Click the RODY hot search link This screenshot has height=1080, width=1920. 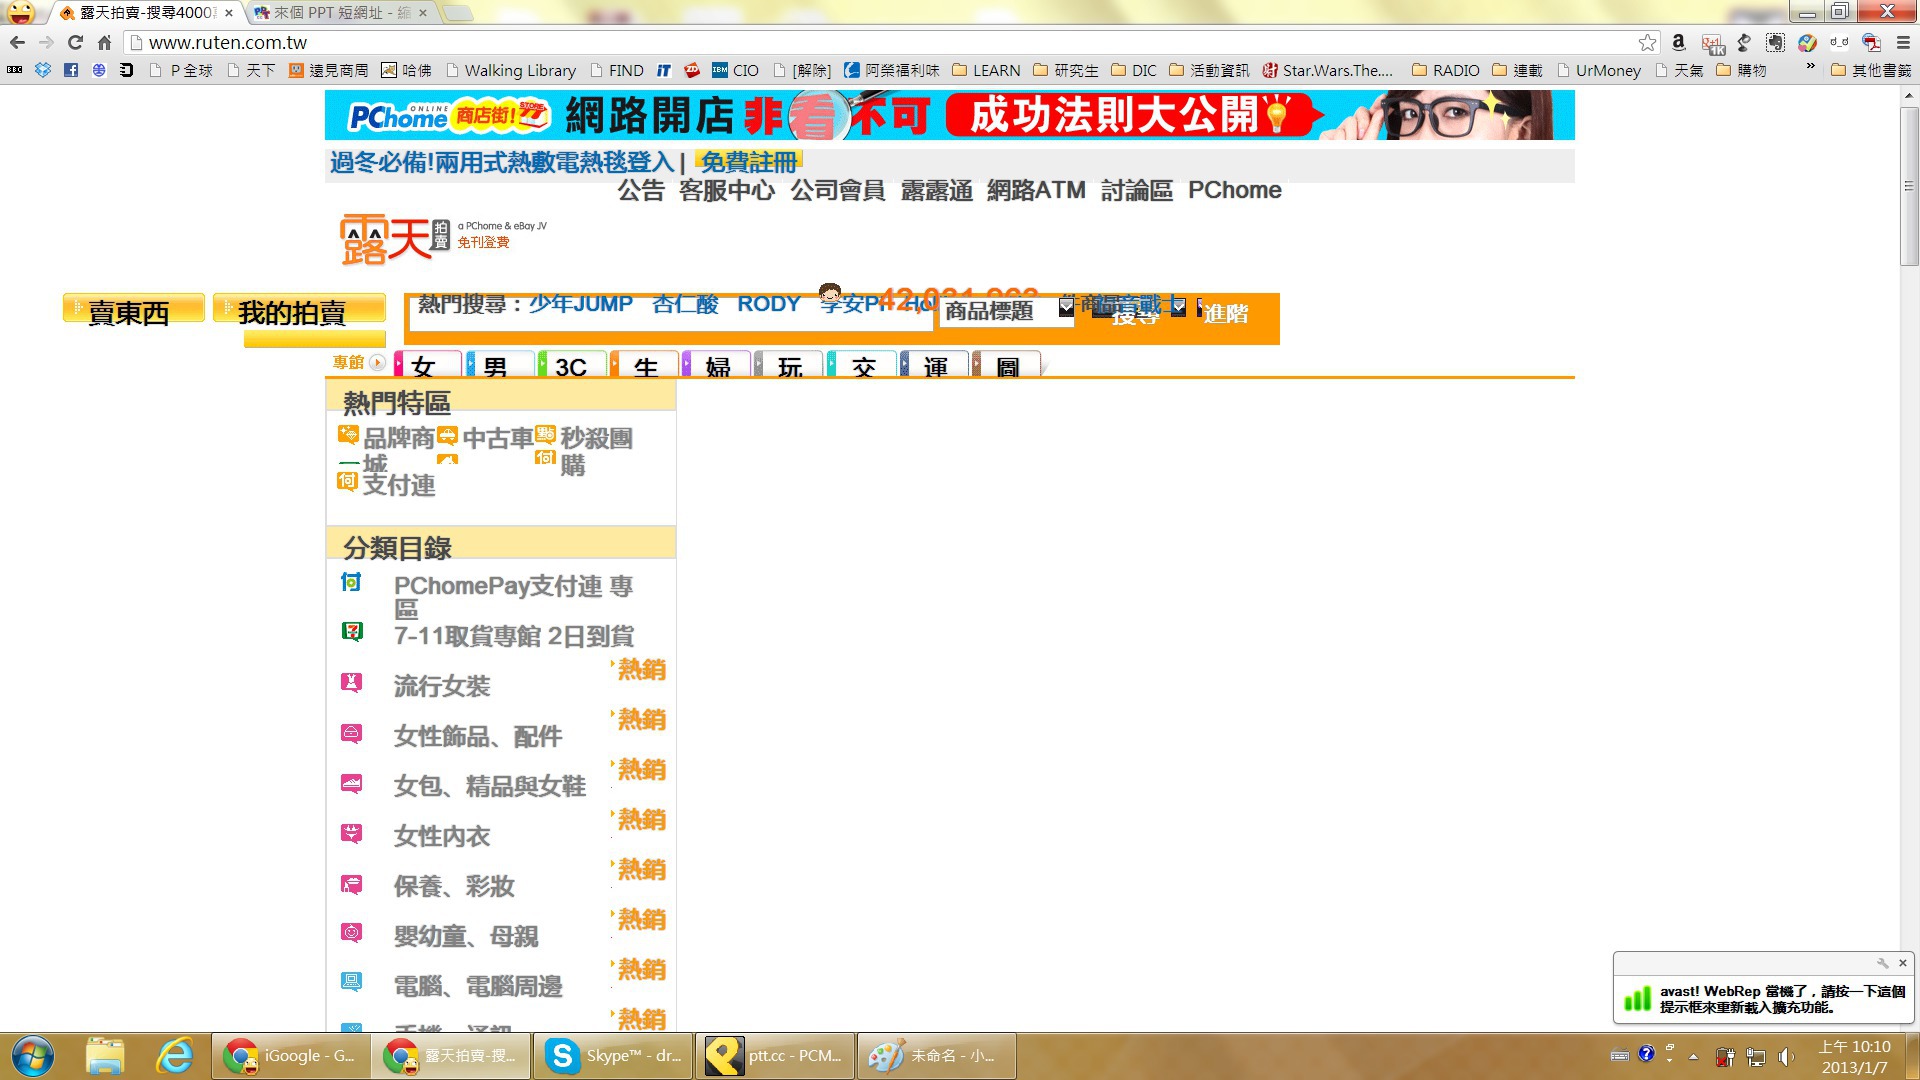pyautogui.click(x=769, y=303)
